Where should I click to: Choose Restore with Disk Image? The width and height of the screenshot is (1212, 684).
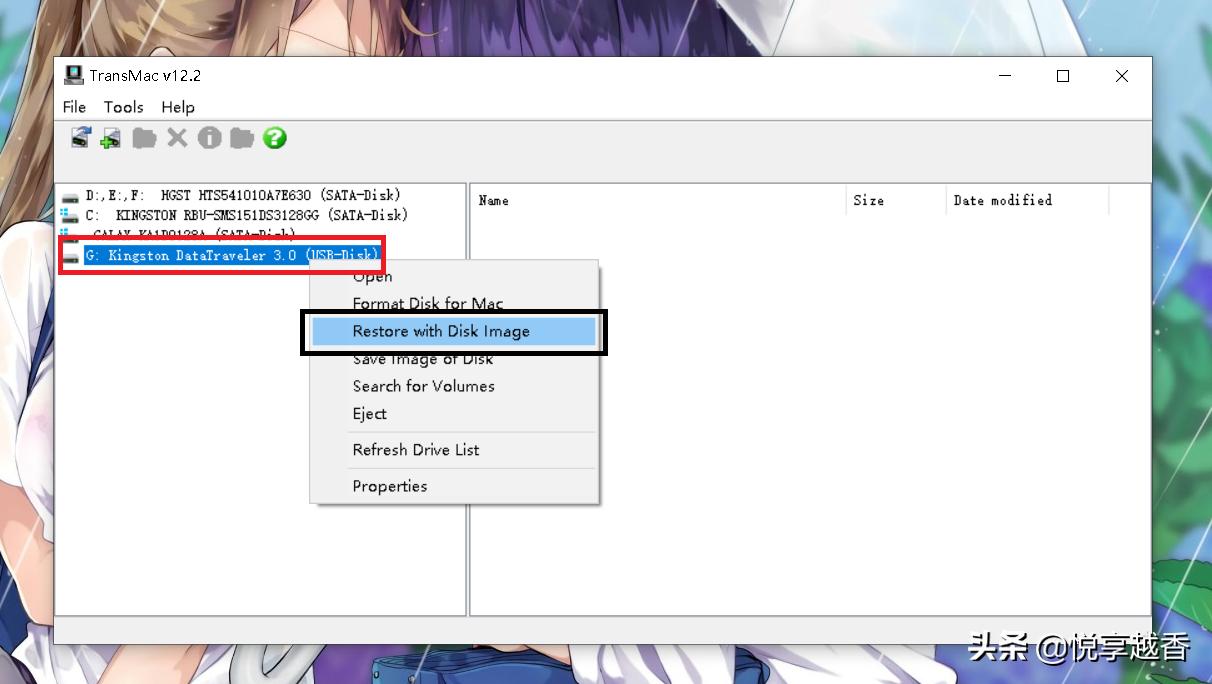(x=442, y=331)
